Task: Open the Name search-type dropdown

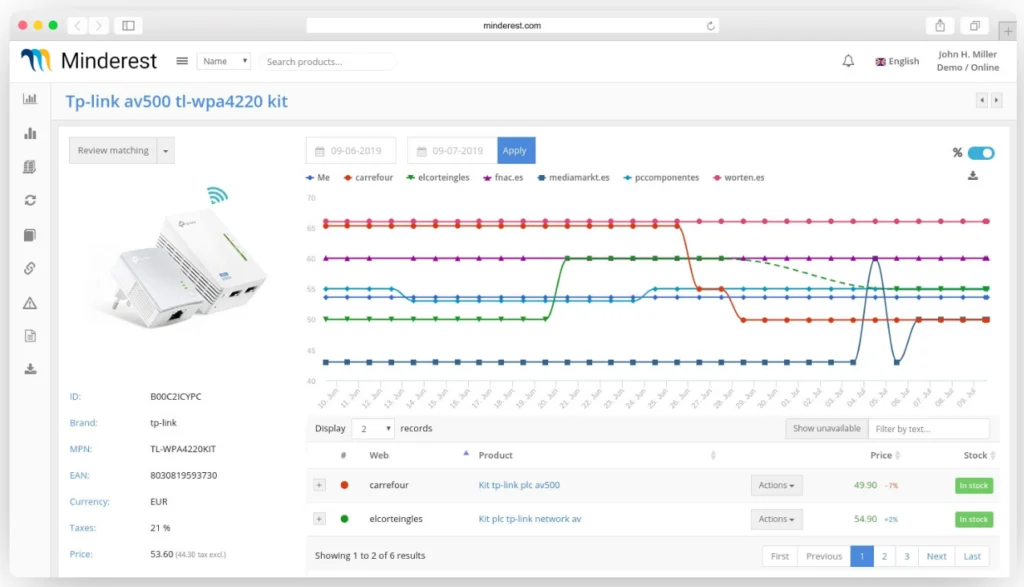Action: [x=224, y=61]
